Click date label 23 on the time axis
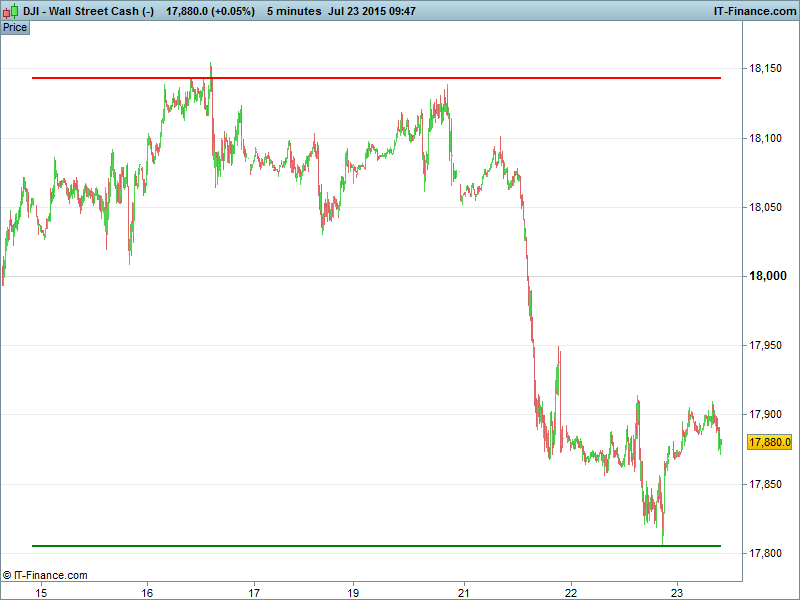800x600 pixels. click(677, 592)
